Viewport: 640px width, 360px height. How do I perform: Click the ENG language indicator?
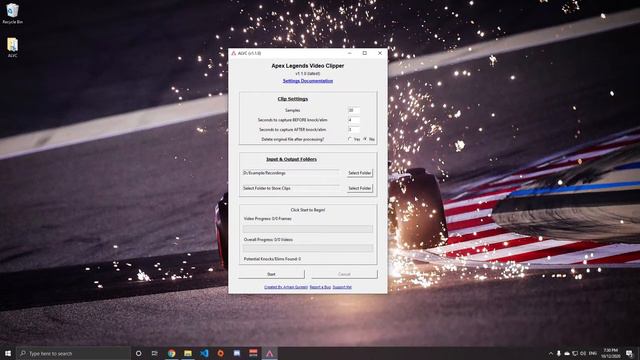tap(593, 353)
